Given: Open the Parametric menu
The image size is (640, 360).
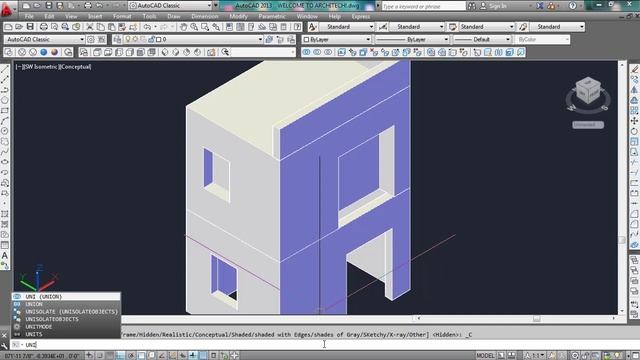Looking at the screenshot, I should click(272, 16).
